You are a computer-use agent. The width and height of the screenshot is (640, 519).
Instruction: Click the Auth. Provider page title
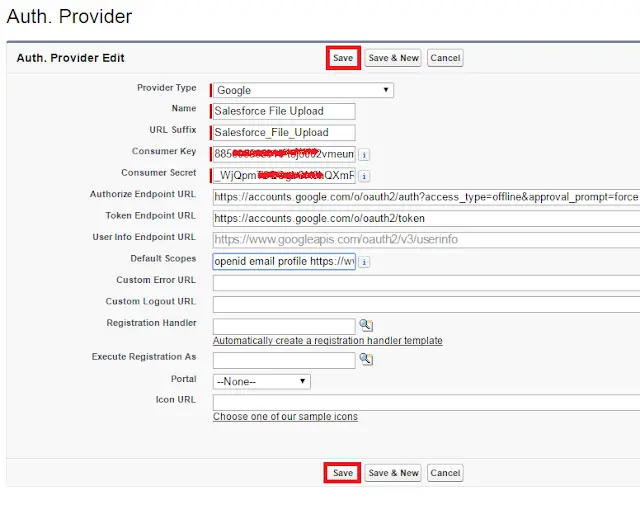69,17
